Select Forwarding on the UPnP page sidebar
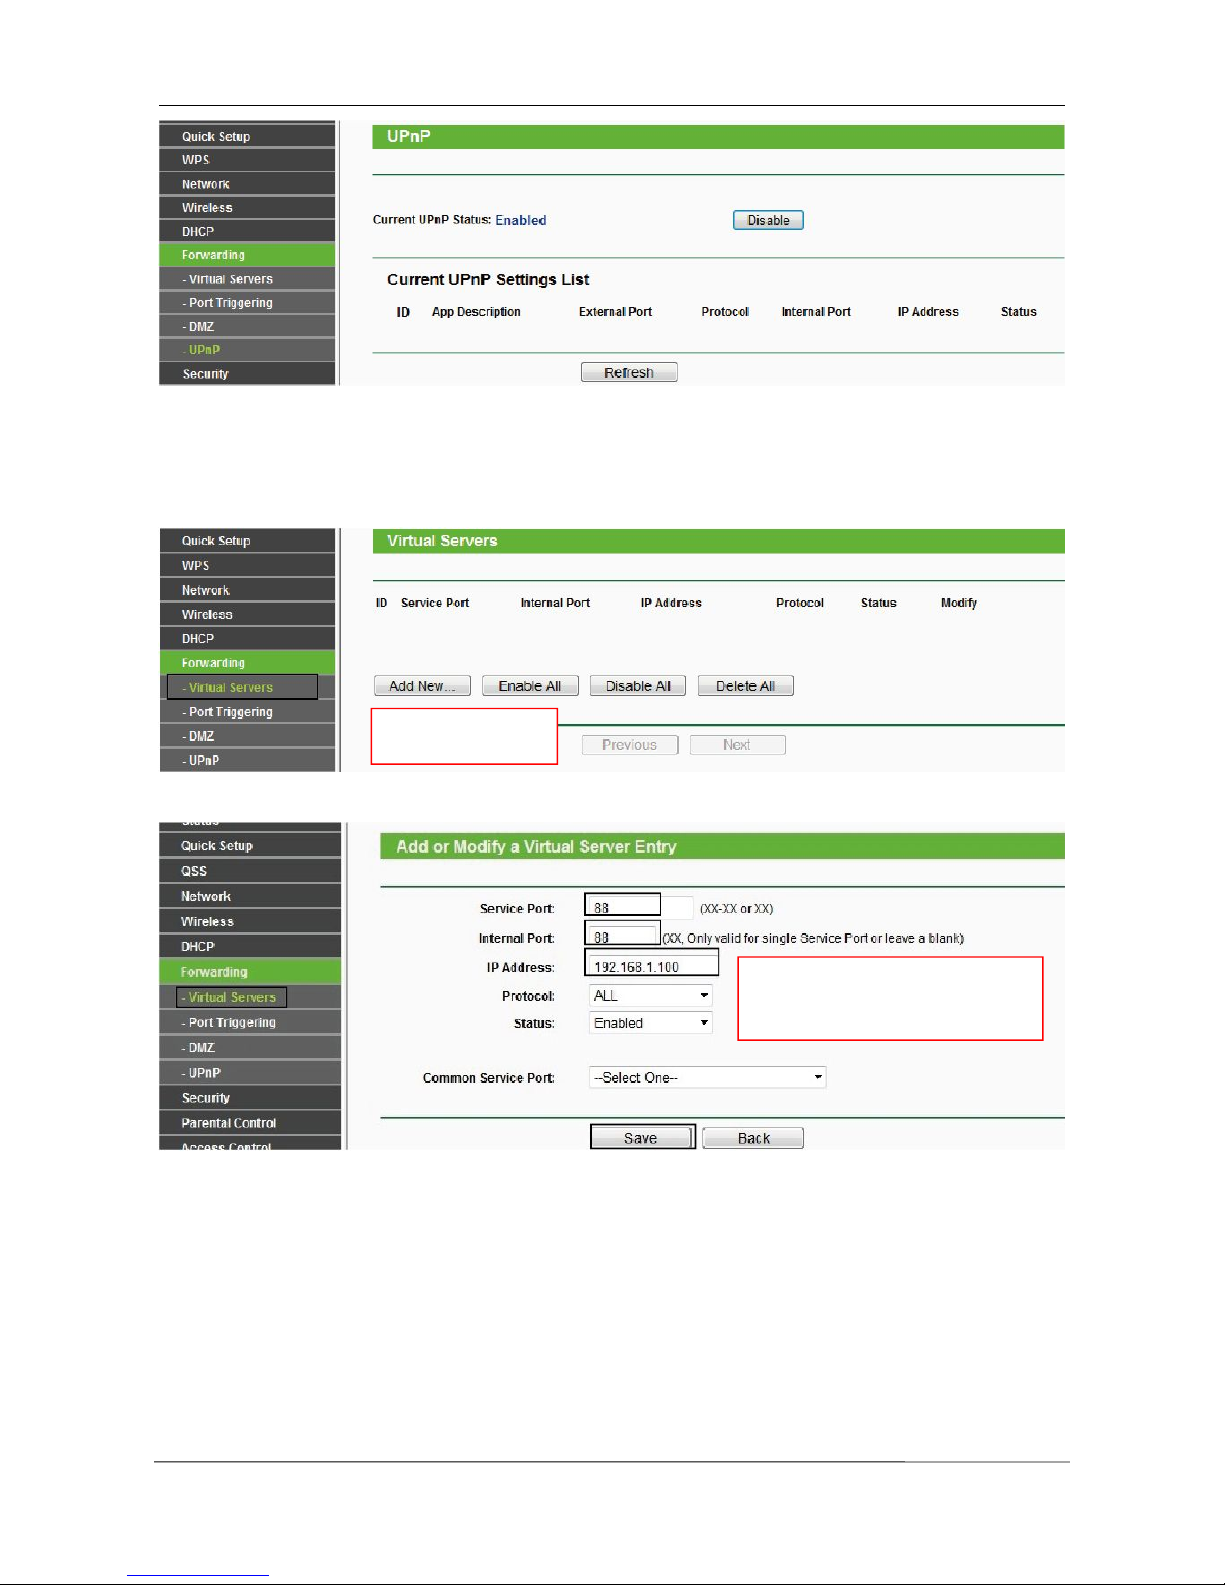Screen dimensions: 1225x1585 [x=247, y=255]
